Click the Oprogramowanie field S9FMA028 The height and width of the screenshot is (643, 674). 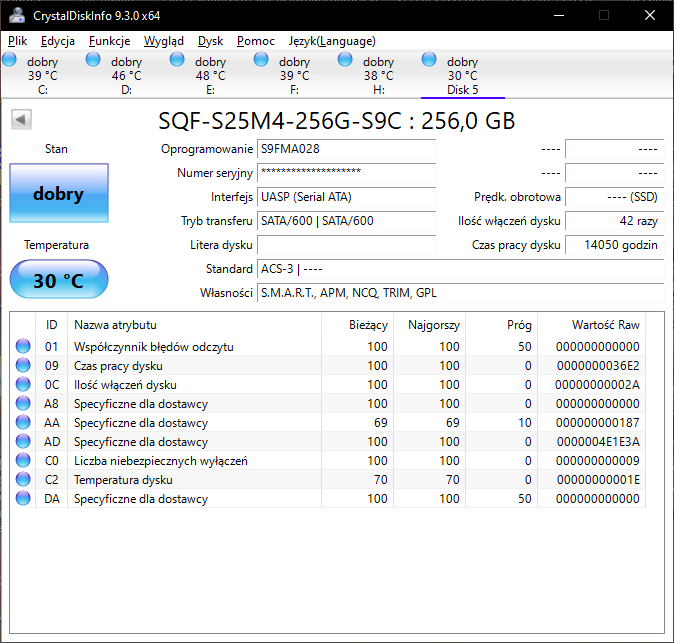[x=346, y=149]
